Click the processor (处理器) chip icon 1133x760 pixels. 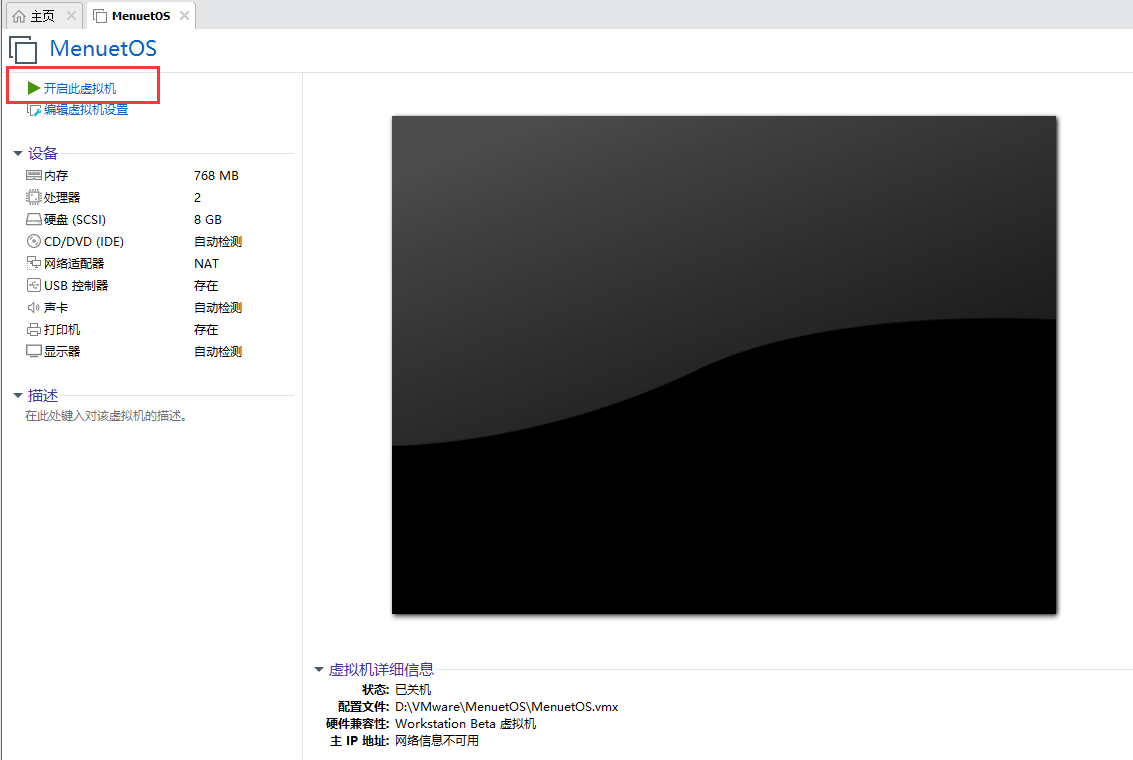pyautogui.click(x=34, y=198)
